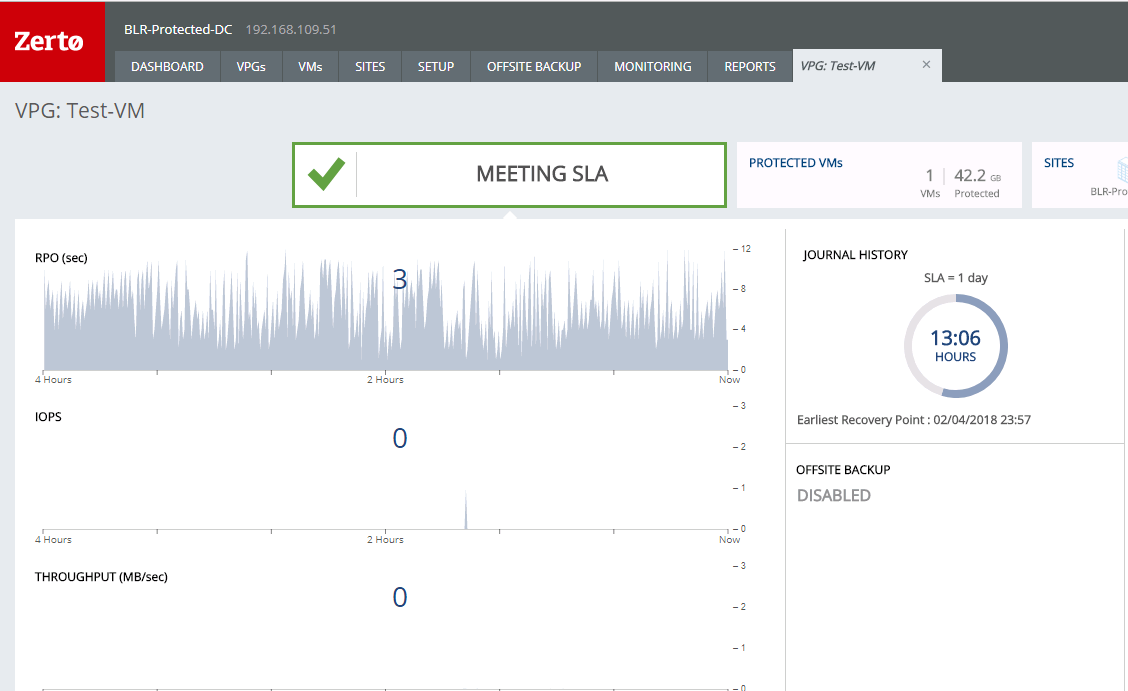
Task: Click the Zerto logo
Action: coord(49,42)
